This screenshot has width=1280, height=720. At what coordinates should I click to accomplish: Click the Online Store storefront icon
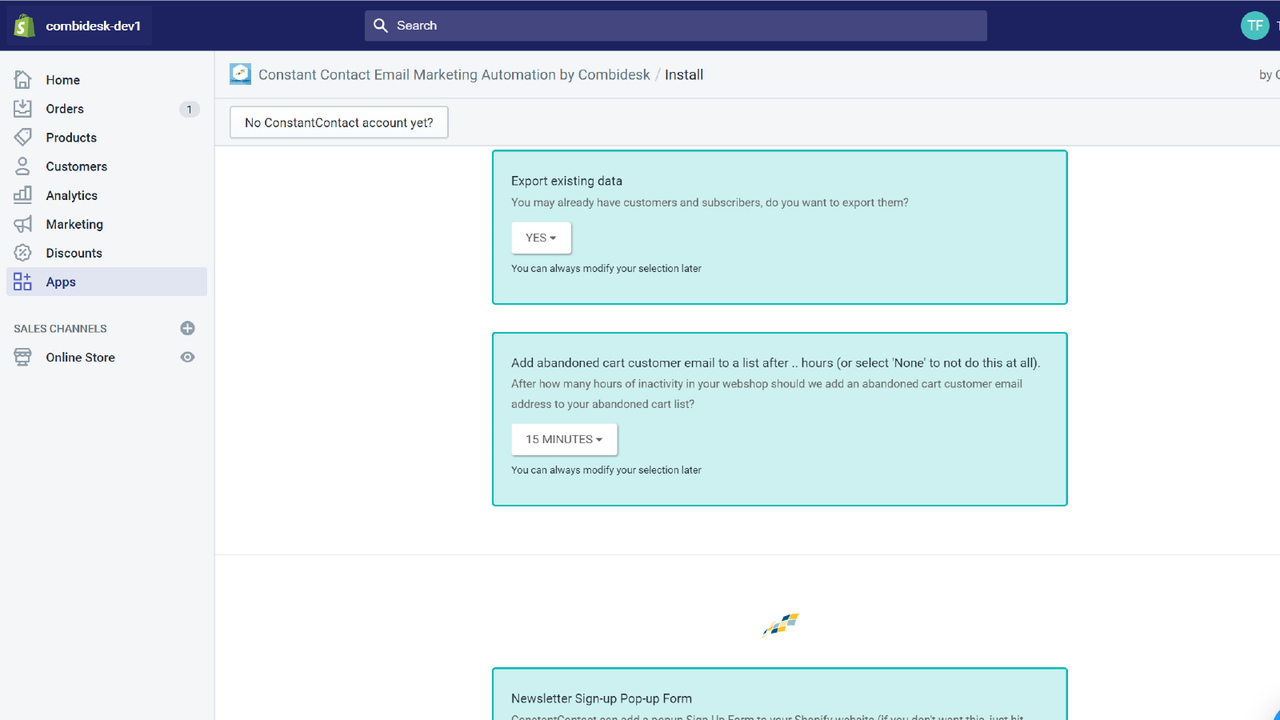[23, 358]
